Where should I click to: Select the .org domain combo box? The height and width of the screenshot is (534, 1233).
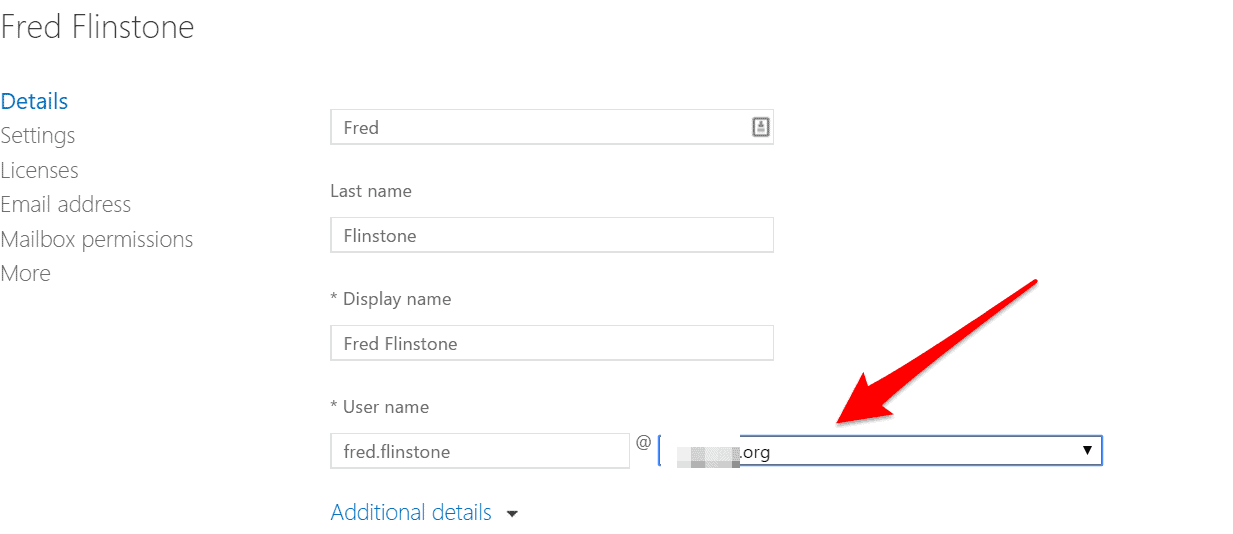click(880, 451)
